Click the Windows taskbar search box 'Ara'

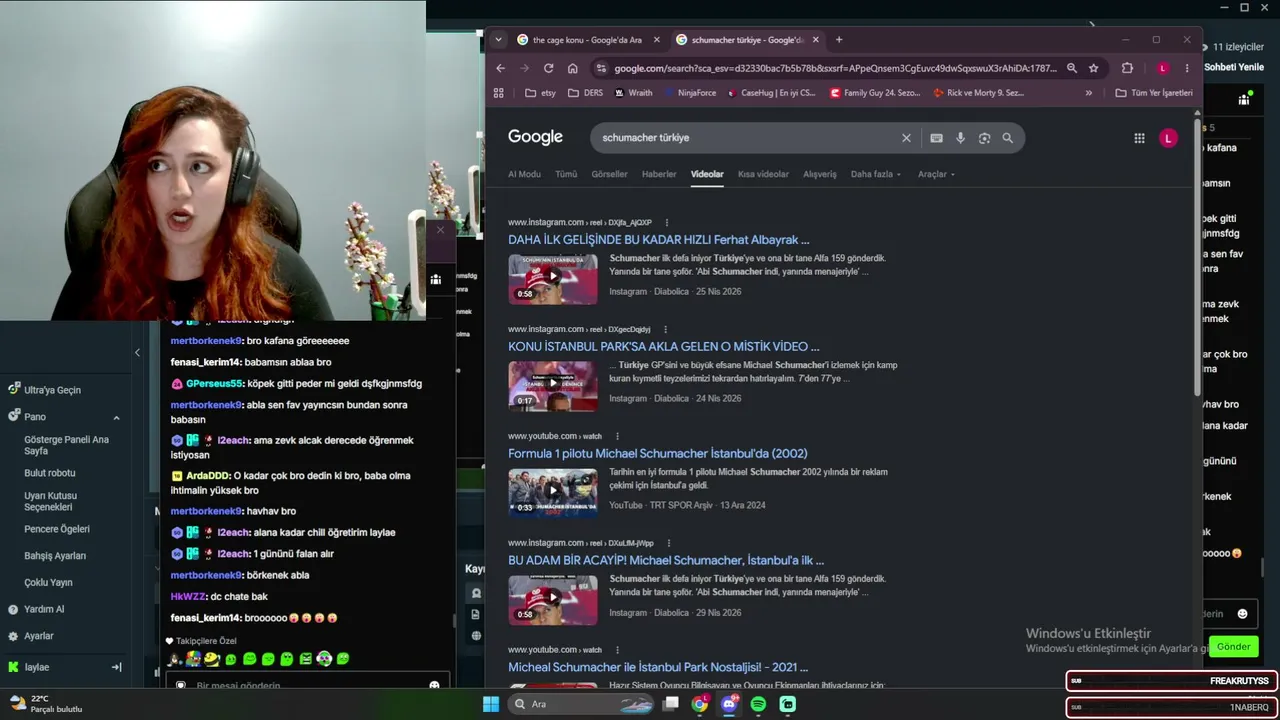[583, 704]
